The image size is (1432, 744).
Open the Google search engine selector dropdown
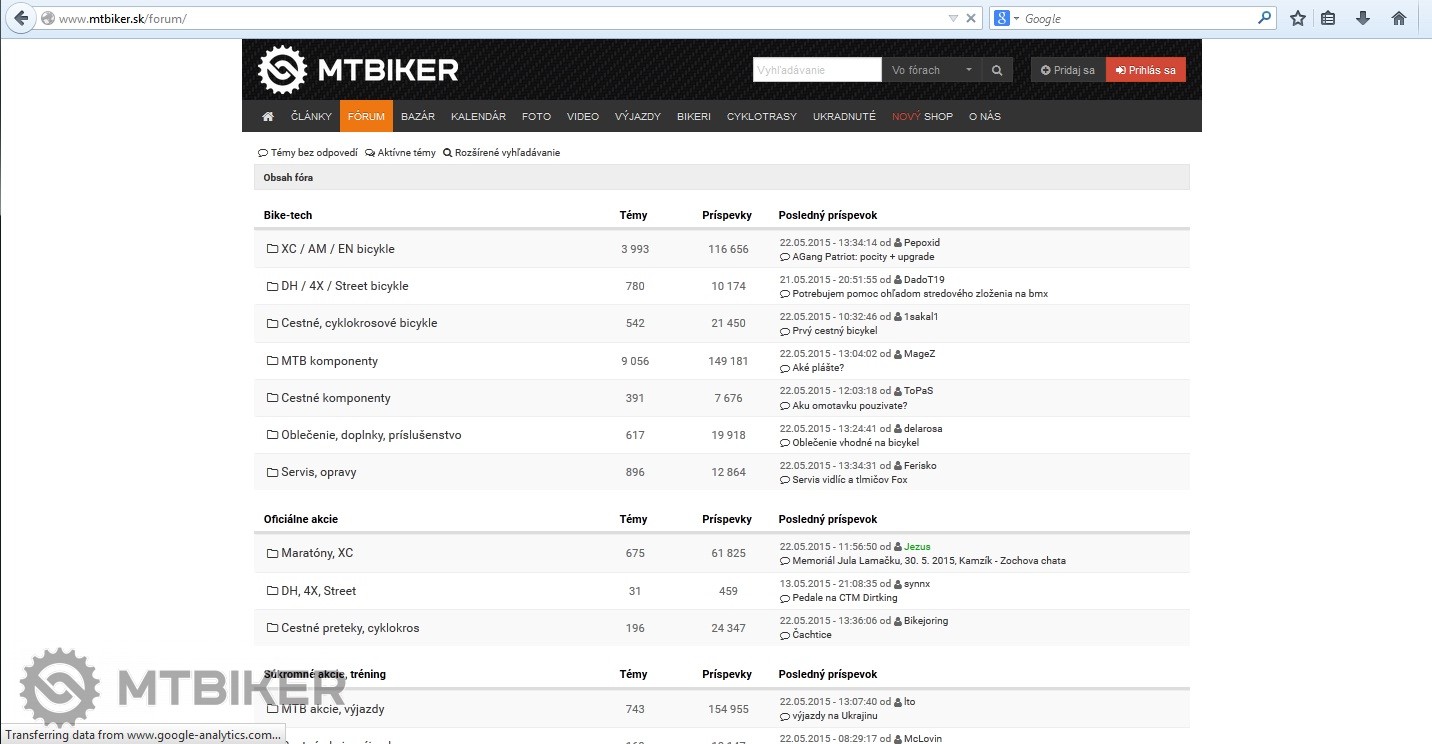click(1007, 18)
